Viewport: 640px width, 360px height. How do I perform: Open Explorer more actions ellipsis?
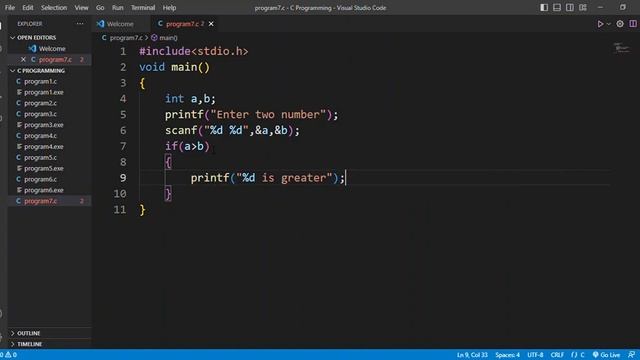[80, 24]
